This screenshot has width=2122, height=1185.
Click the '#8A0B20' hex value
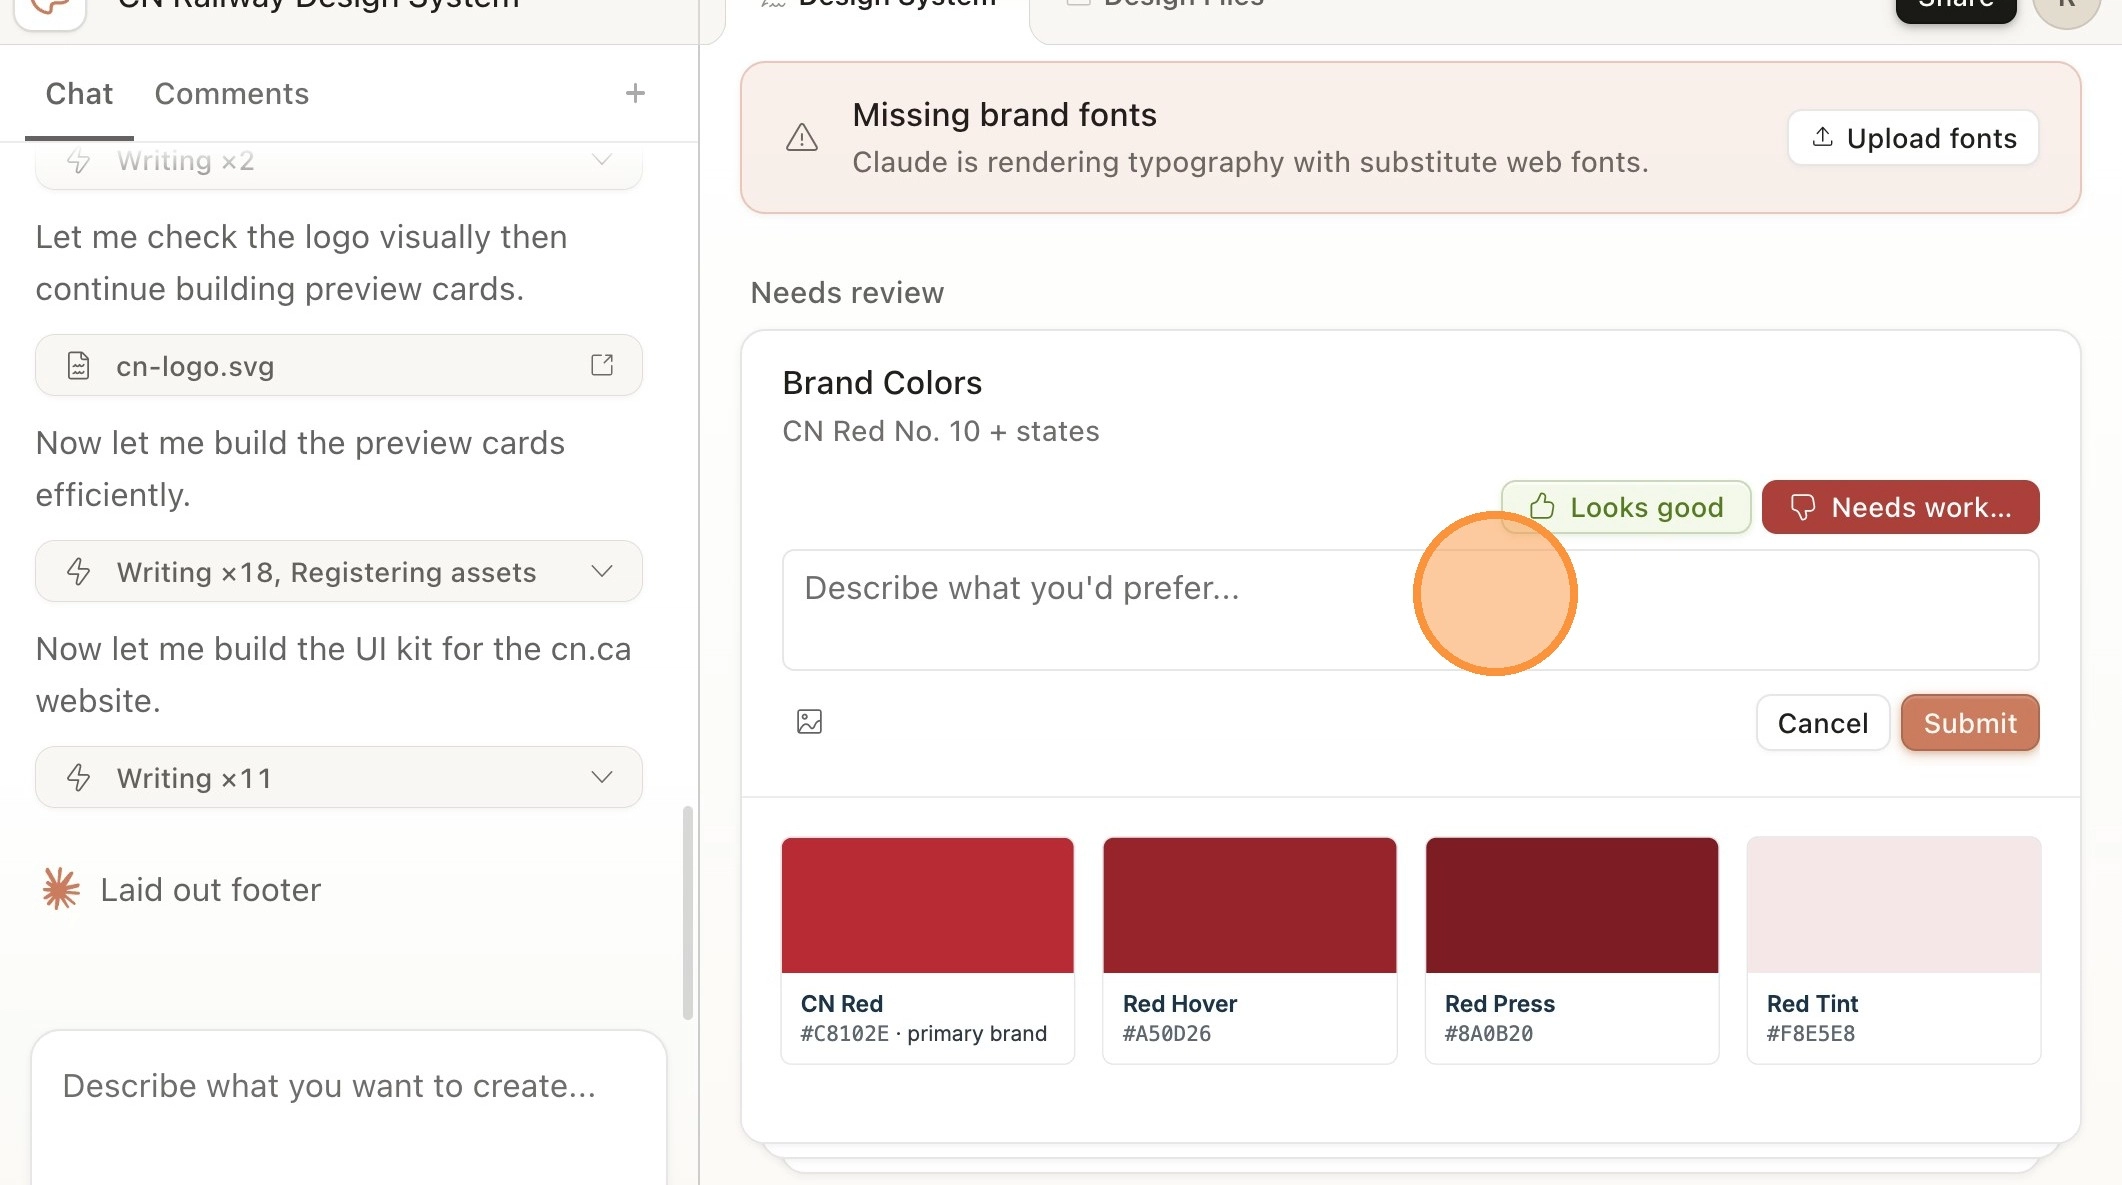click(1488, 1034)
